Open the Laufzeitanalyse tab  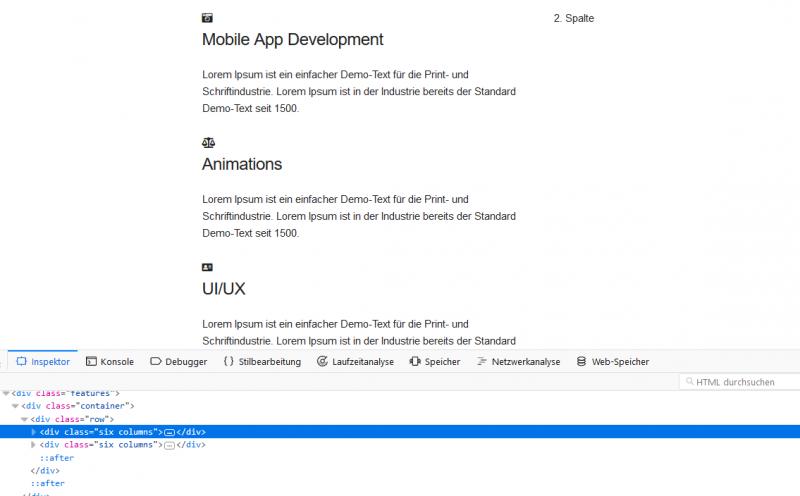(x=355, y=362)
